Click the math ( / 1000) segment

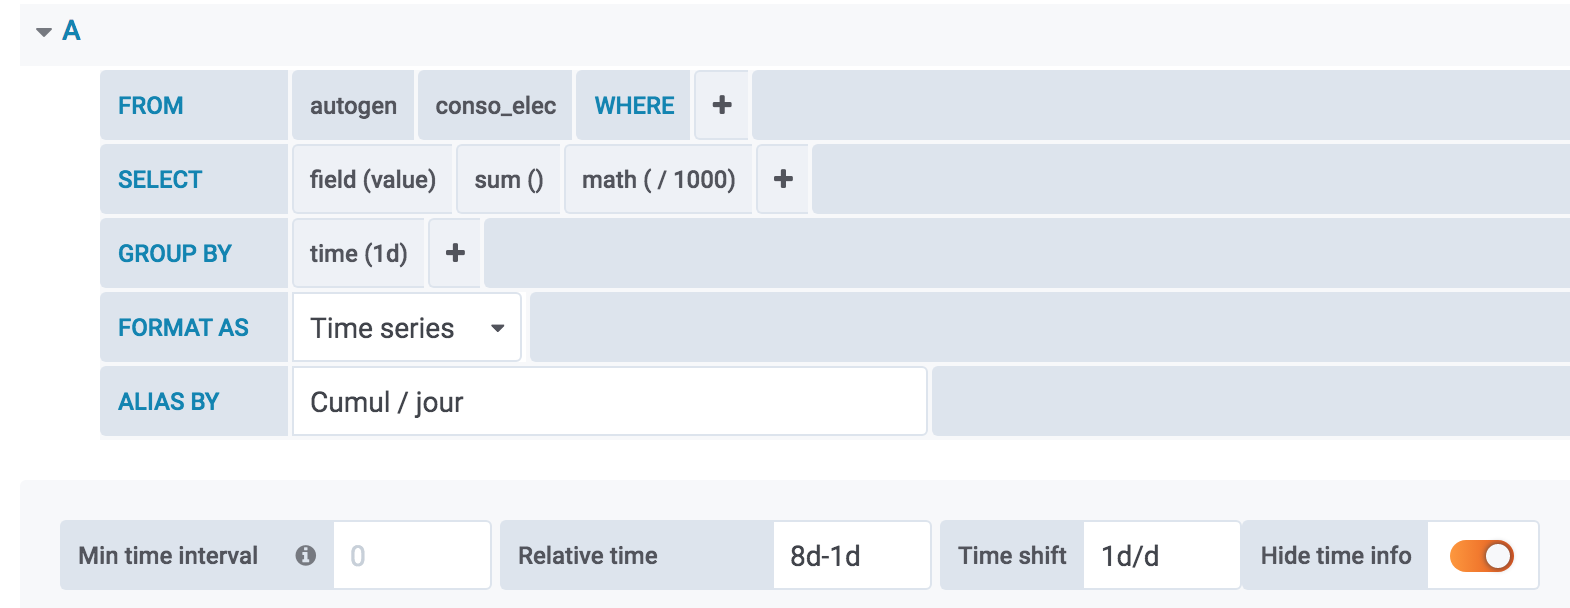point(658,179)
